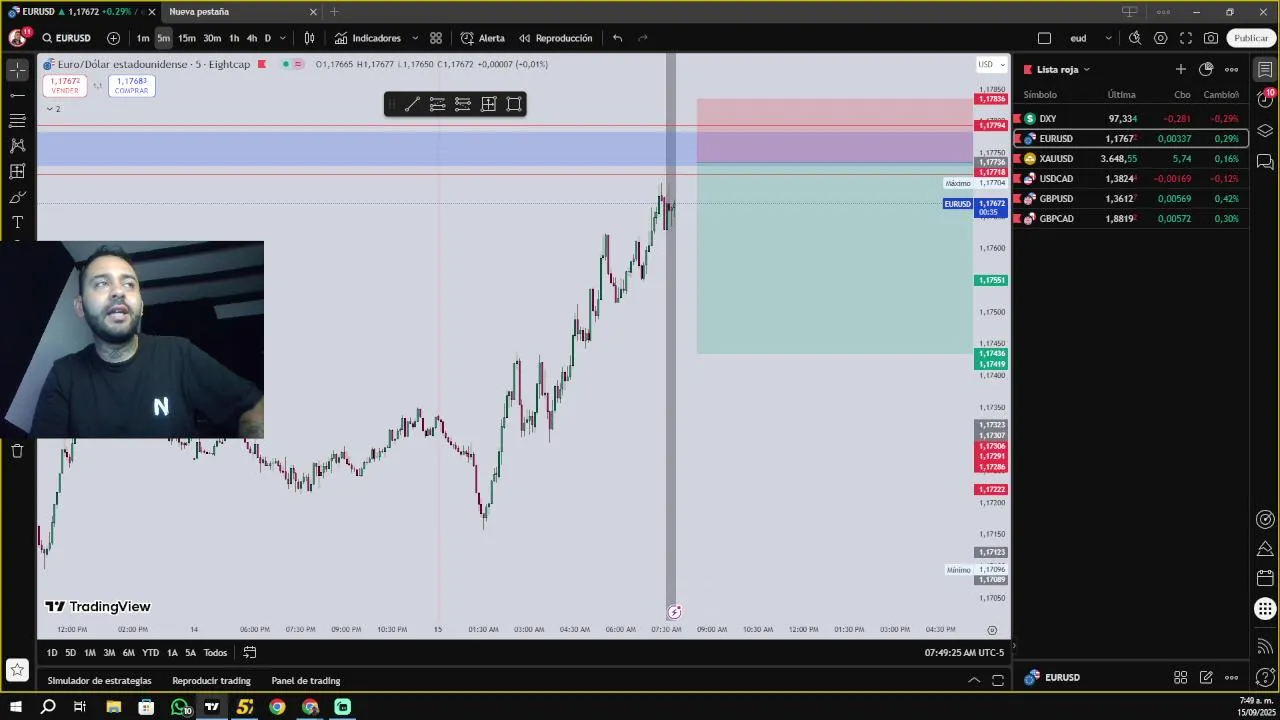Take a chart snapshot with camera icon
This screenshot has height=720, width=1280.
1211,38
